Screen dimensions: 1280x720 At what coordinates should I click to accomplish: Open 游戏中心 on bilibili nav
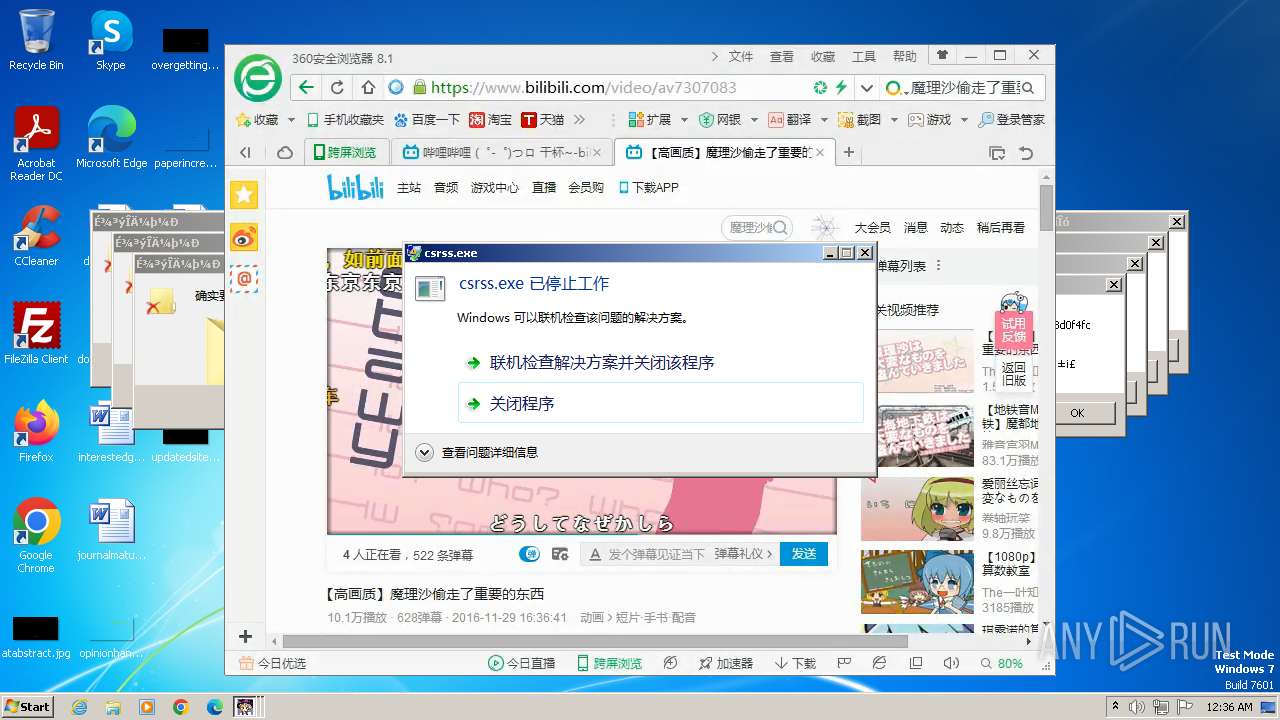(x=495, y=187)
